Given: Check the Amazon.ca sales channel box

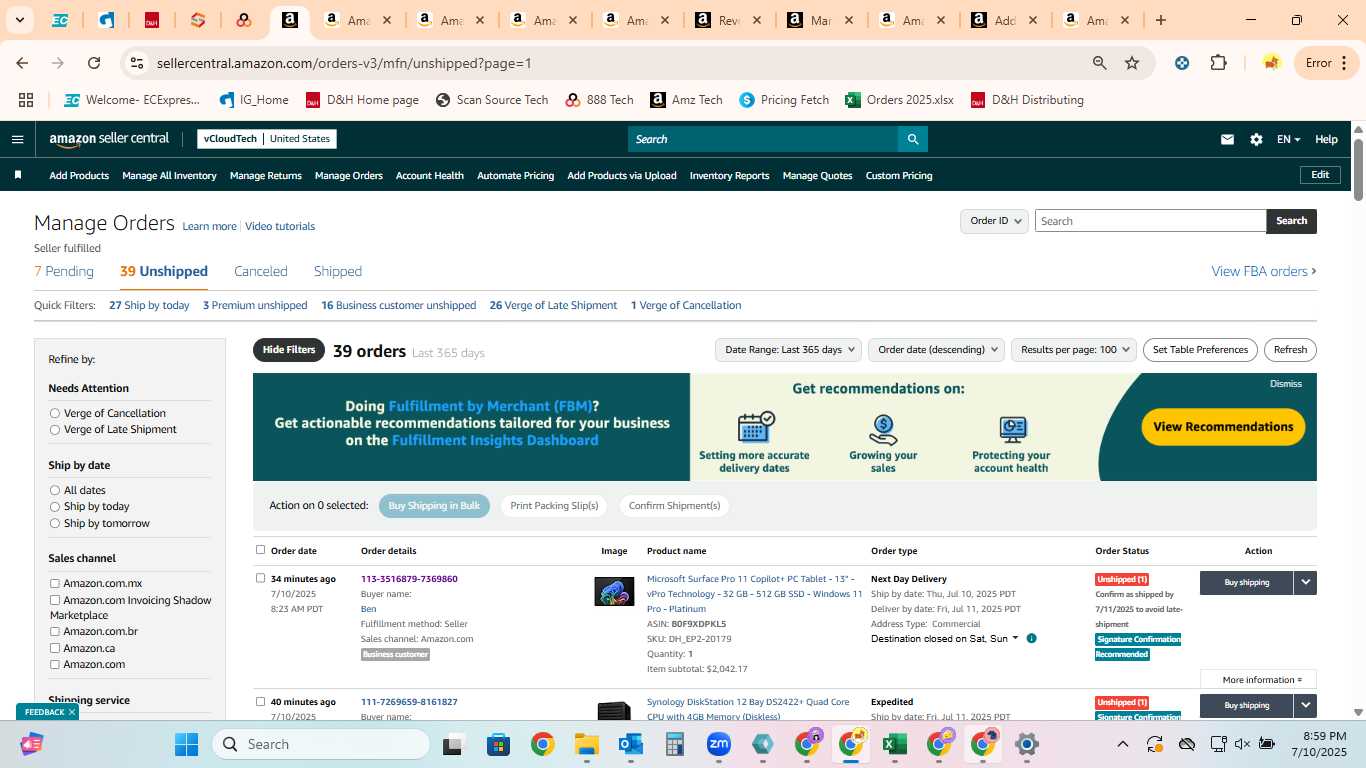Looking at the screenshot, I should [x=55, y=648].
